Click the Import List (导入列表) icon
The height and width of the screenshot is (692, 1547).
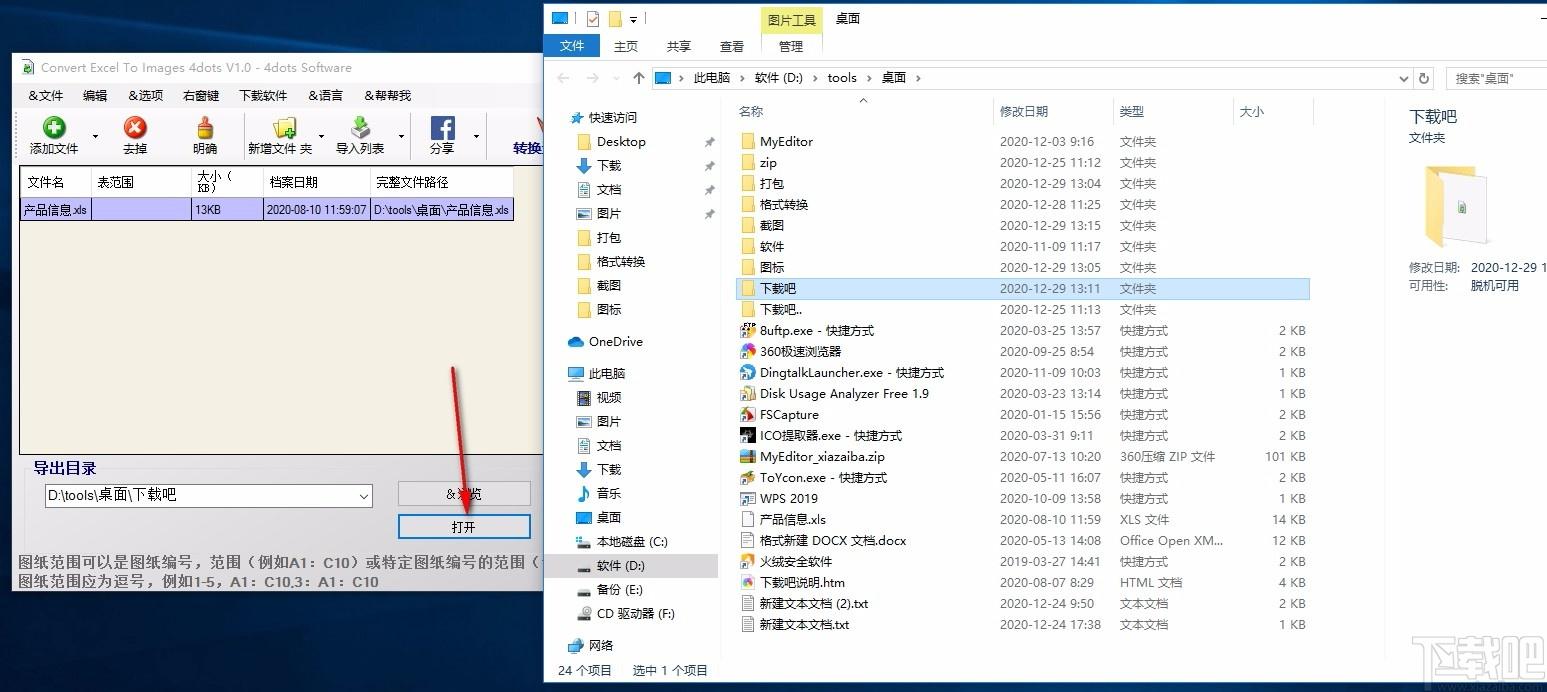point(361,128)
